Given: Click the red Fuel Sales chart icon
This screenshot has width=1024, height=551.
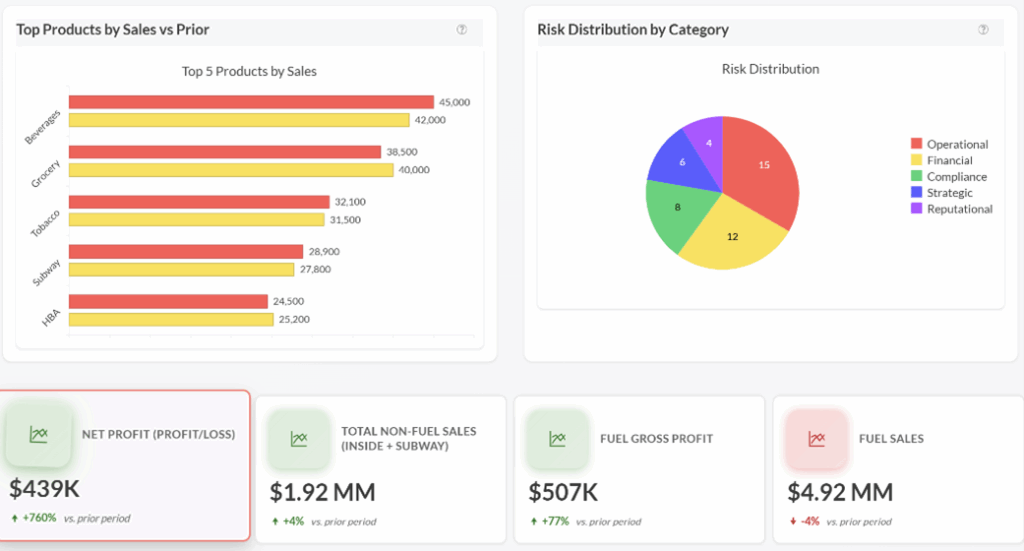Looking at the screenshot, I should (816, 438).
